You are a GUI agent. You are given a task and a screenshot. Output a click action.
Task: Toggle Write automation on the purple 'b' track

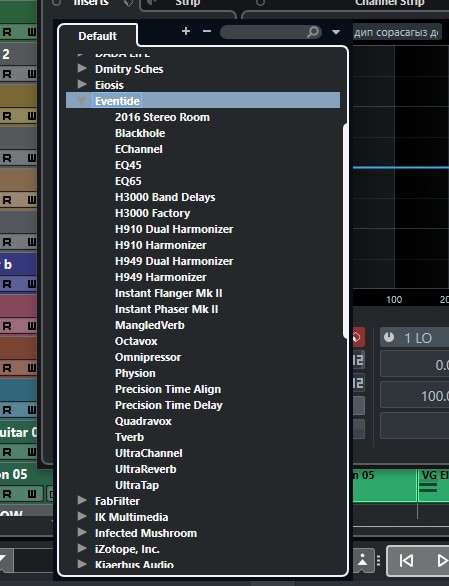[x=31, y=284]
